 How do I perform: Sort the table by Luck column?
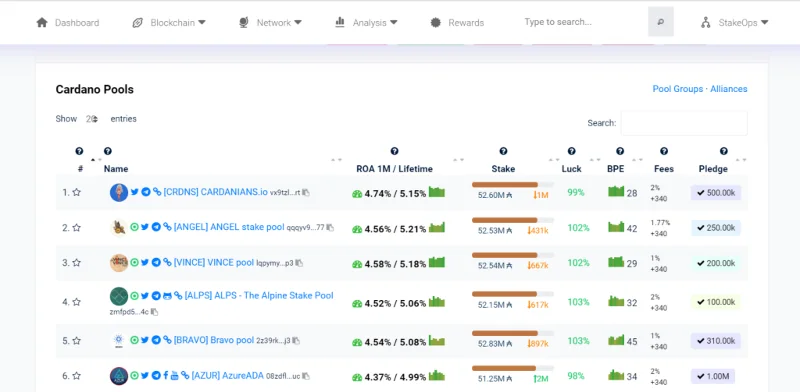pos(571,169)
